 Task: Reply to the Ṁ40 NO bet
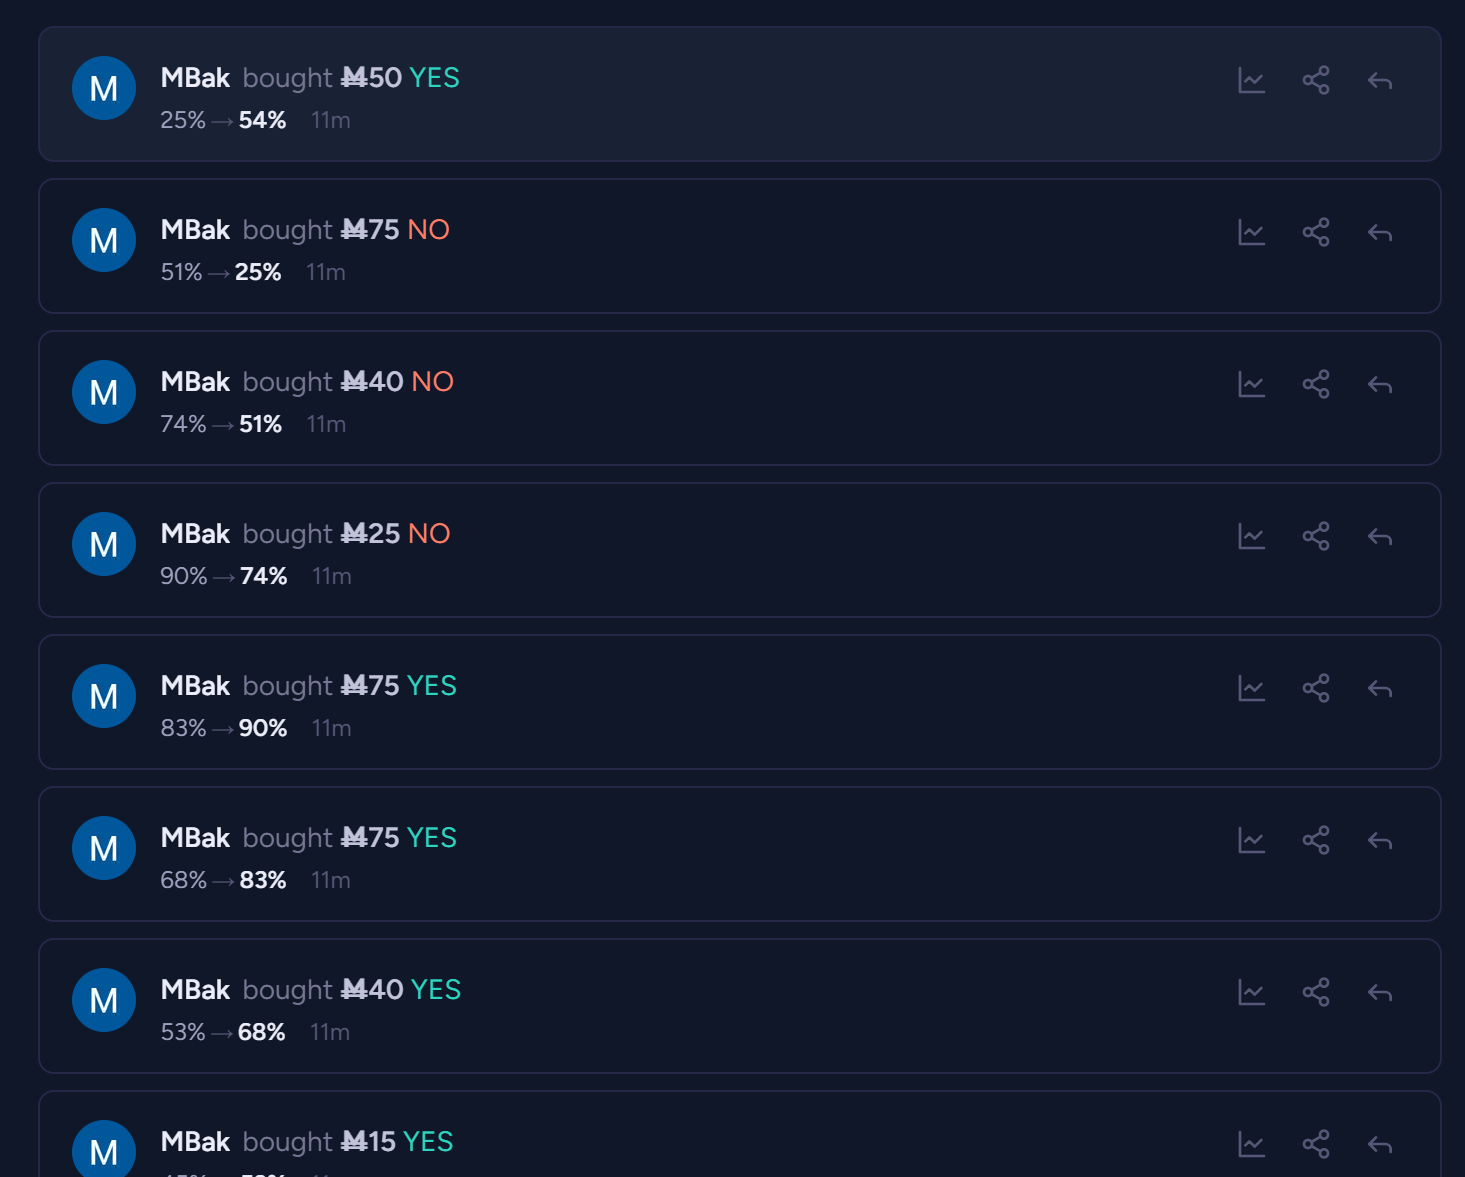click(1380, 385)
